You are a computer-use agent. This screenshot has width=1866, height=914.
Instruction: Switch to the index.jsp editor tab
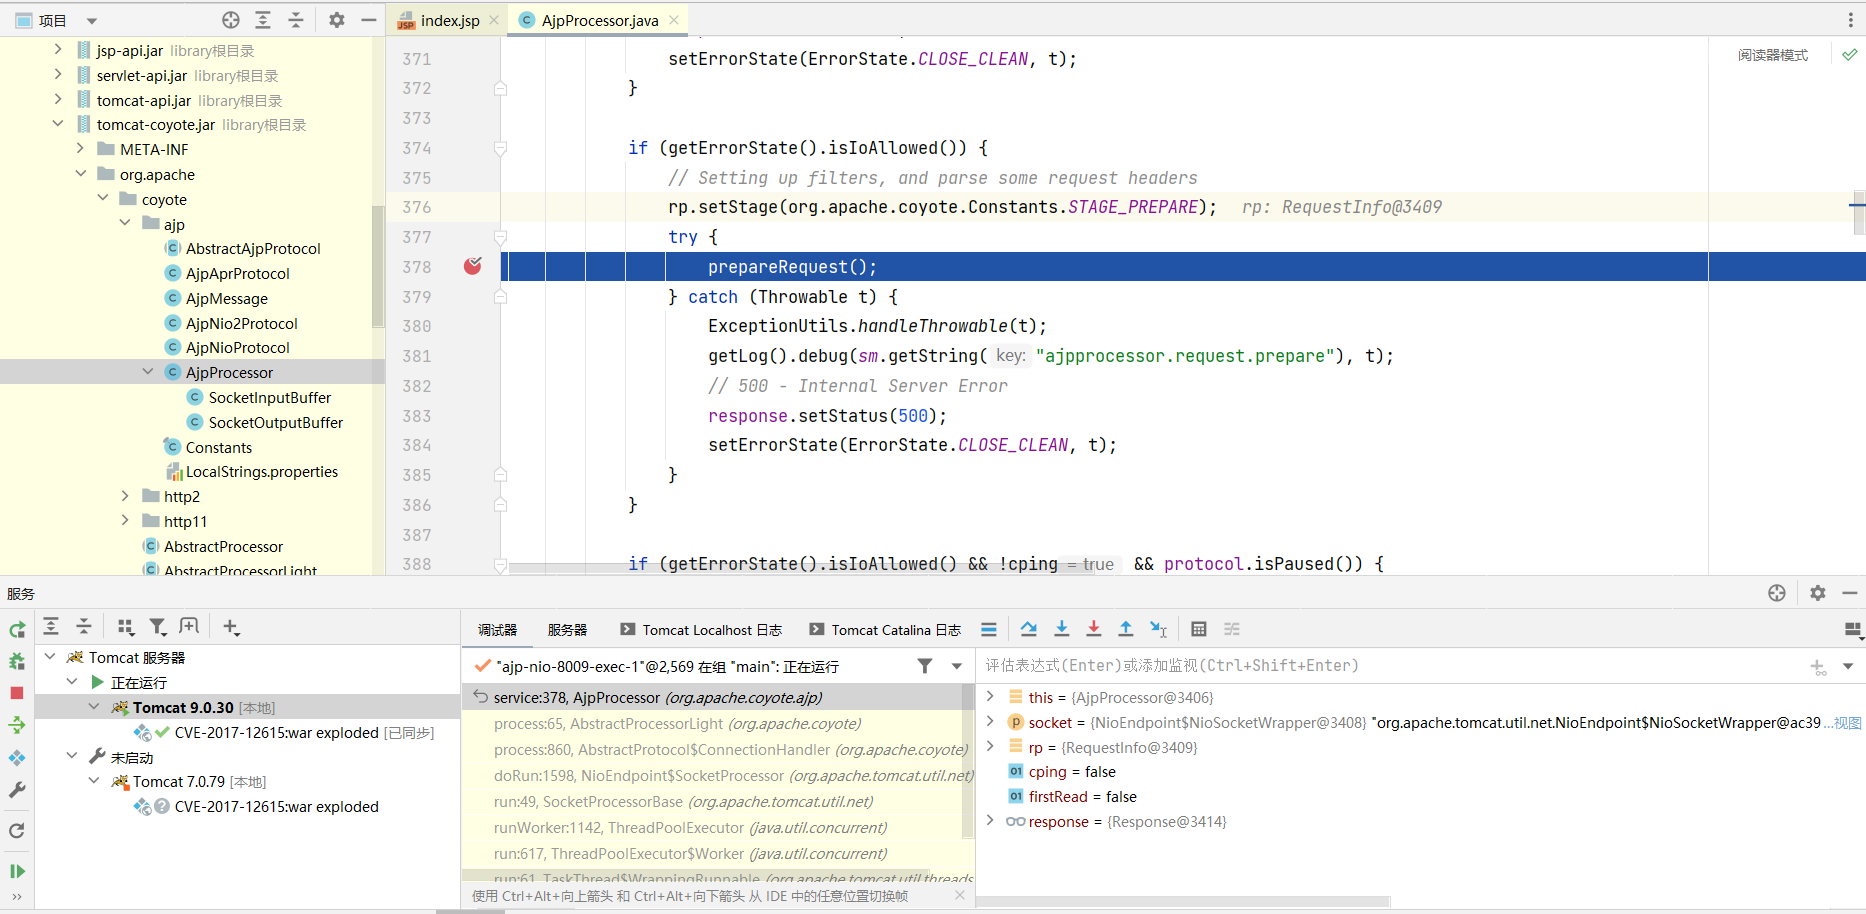[x=450, y=20]
